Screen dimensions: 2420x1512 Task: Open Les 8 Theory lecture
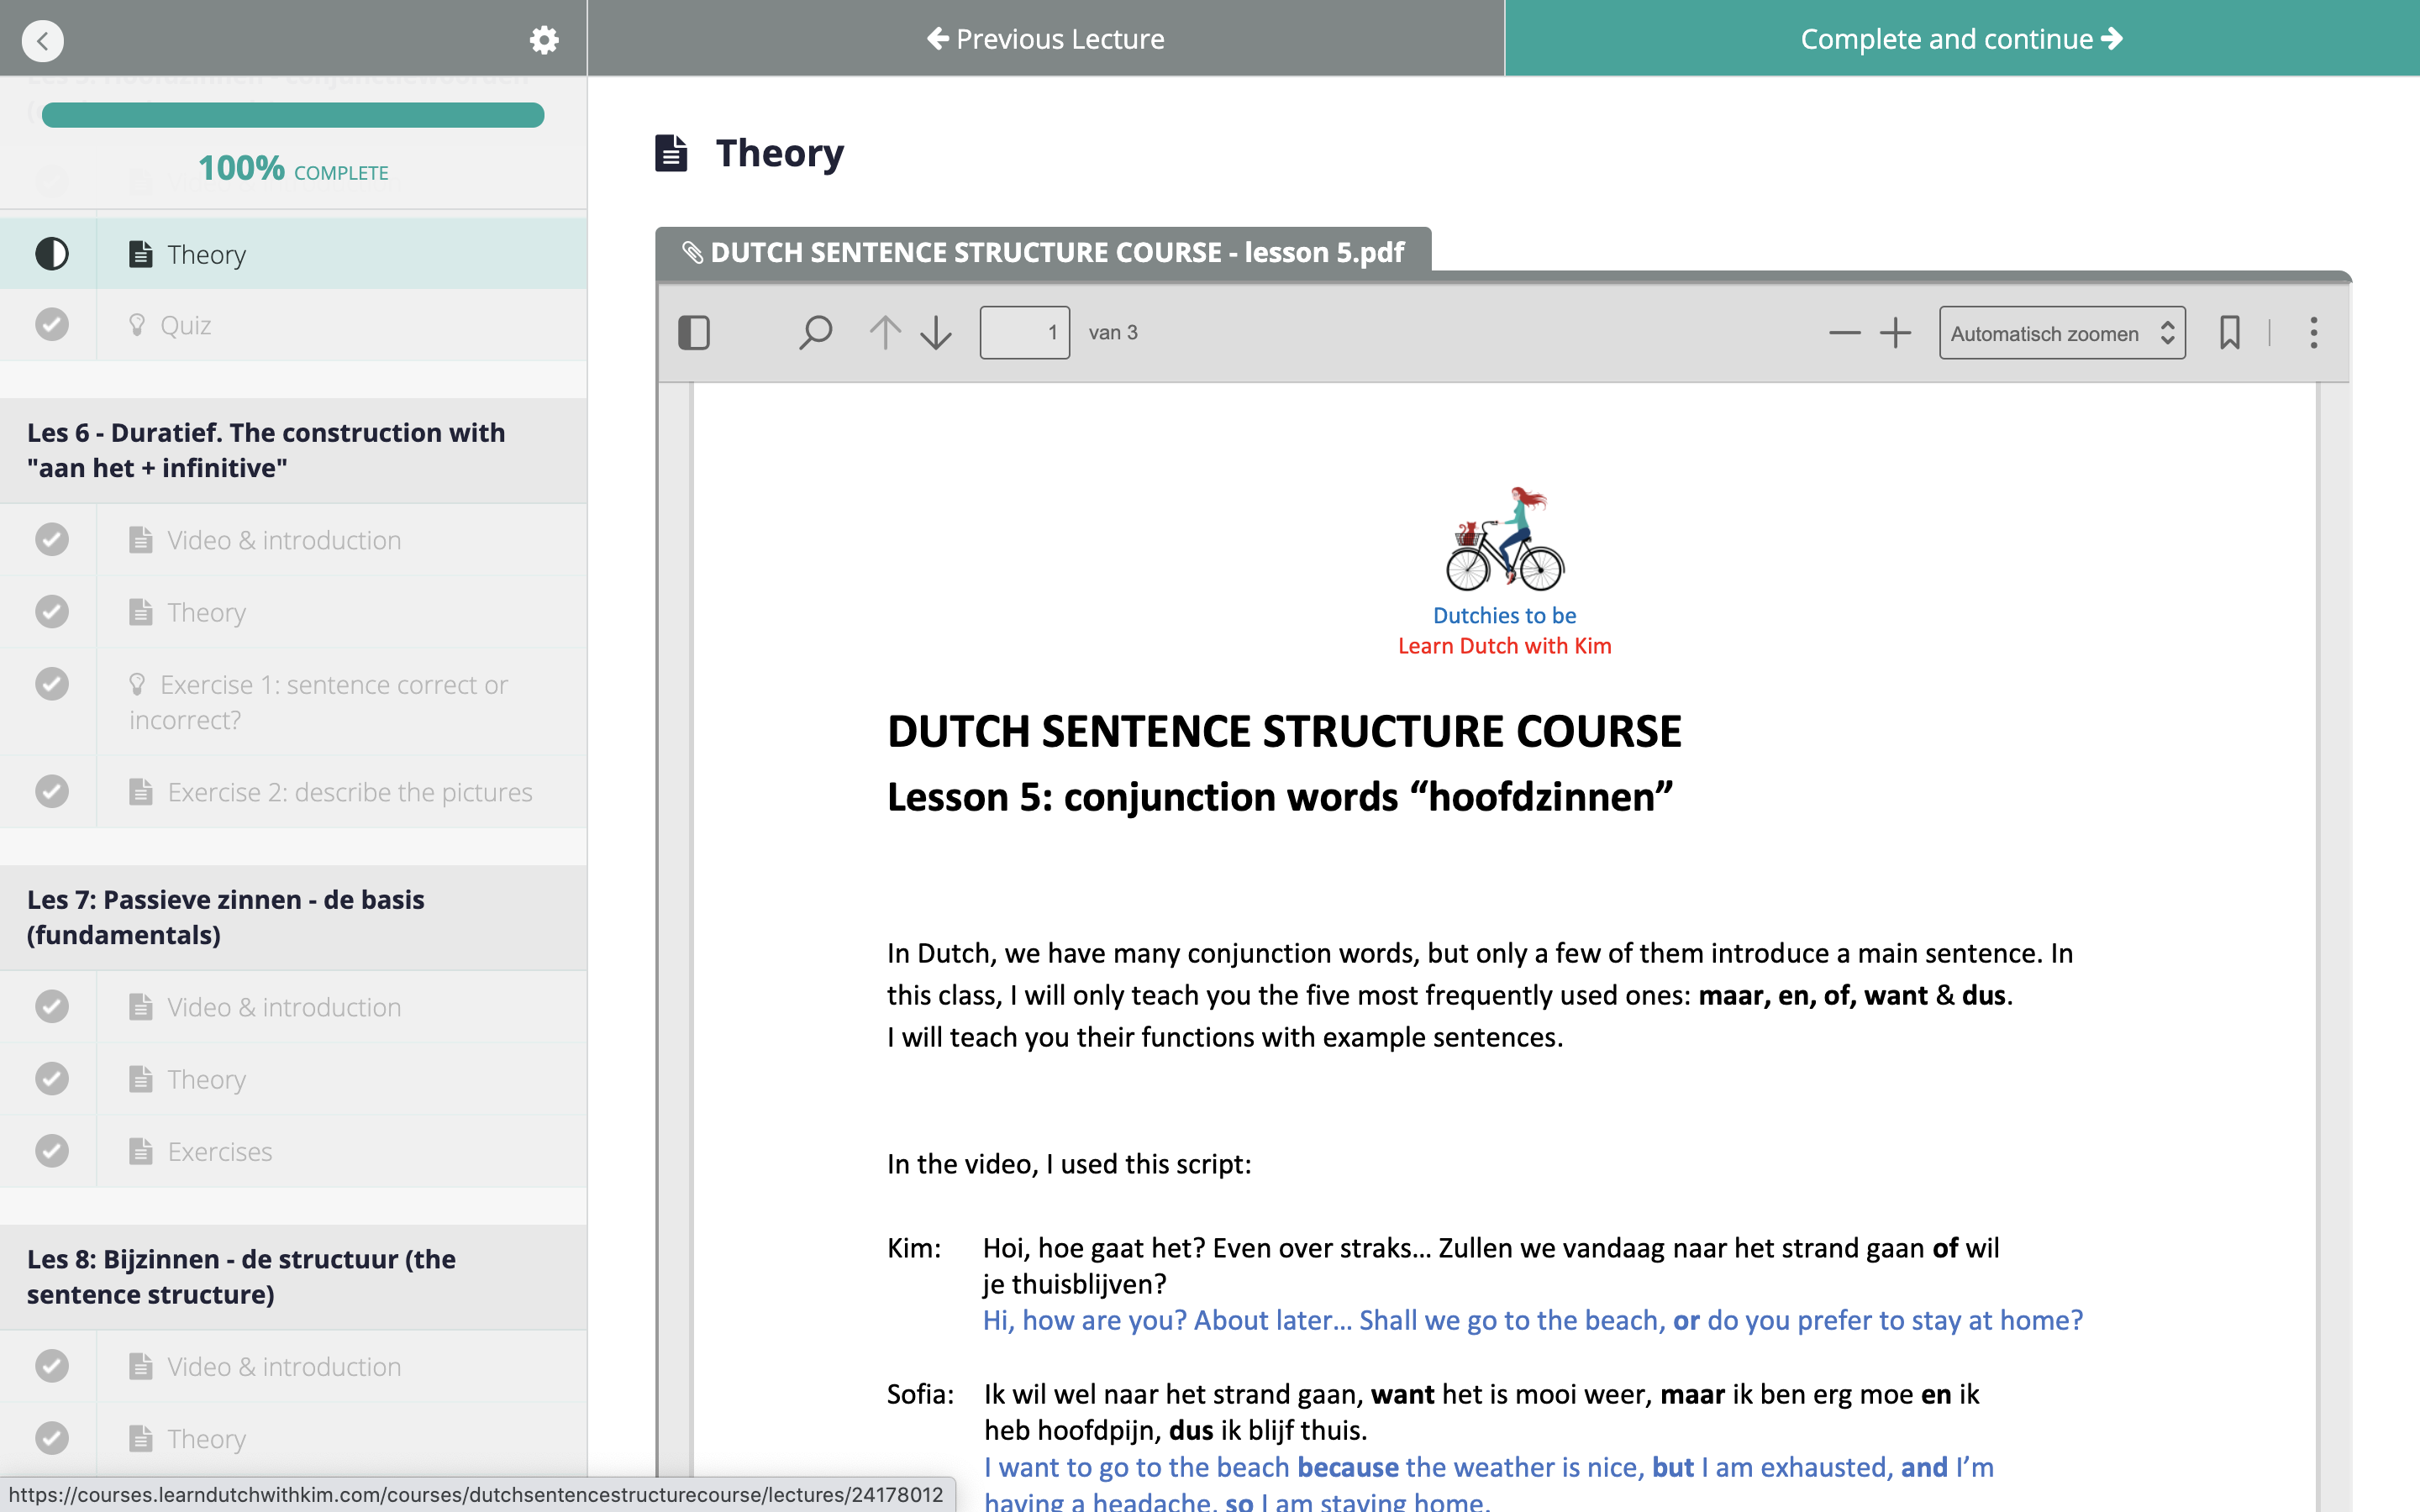coord(293,1439)
